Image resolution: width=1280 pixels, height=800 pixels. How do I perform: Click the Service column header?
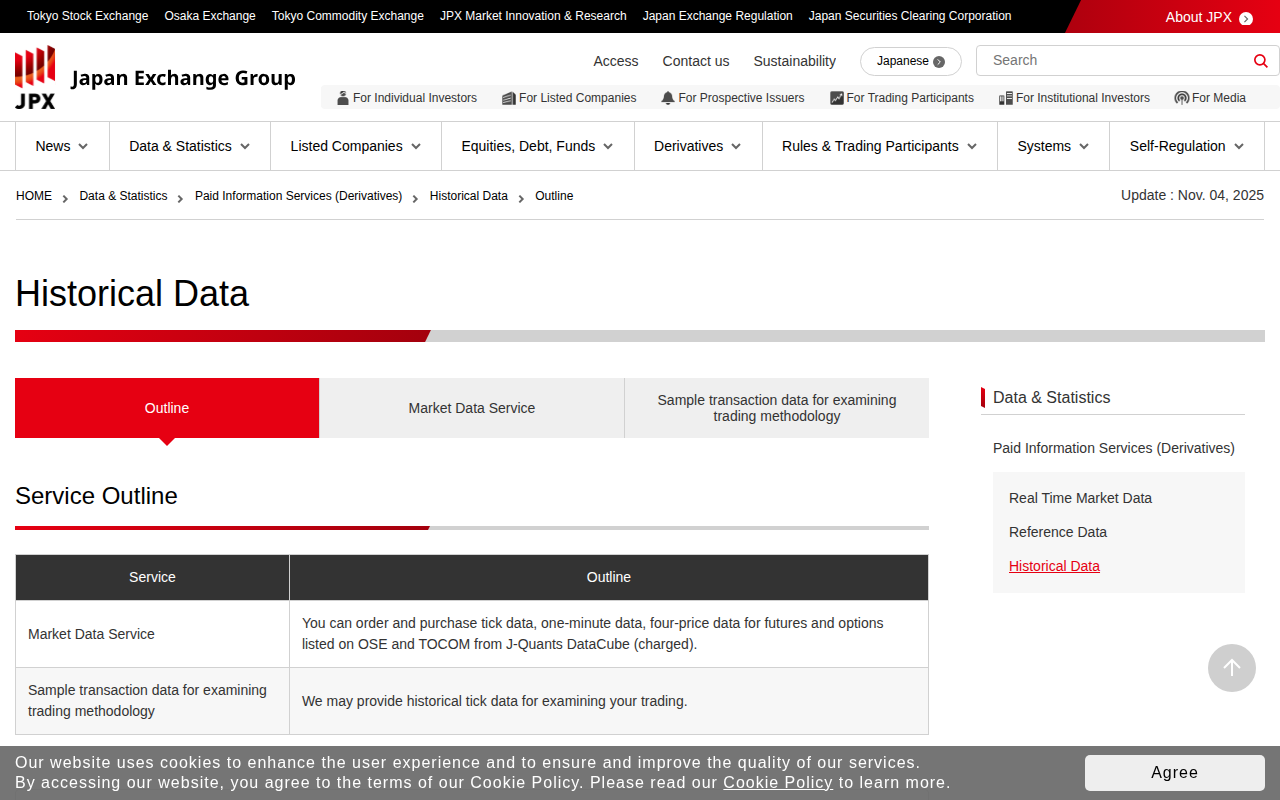(x=153, y=577)
